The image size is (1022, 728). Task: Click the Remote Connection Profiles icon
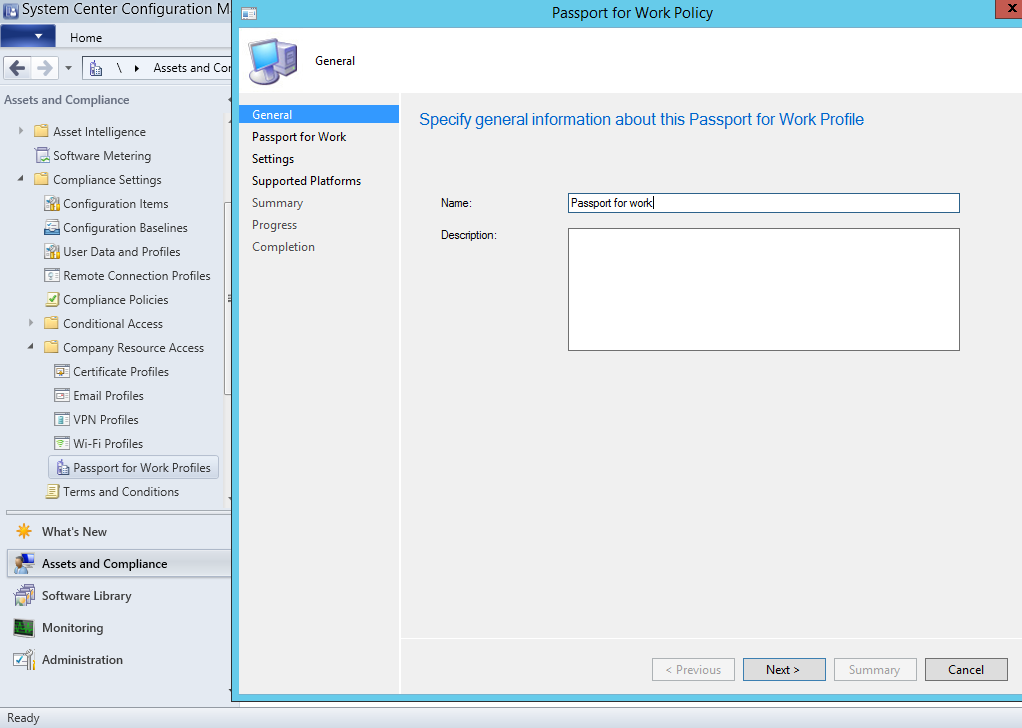(51, 275)
